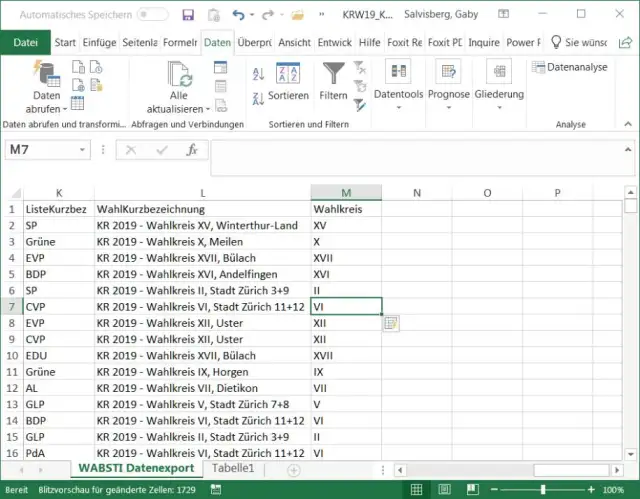
Task: Click the Sortieren A-Z dialog icon
Action: [288, 73]
